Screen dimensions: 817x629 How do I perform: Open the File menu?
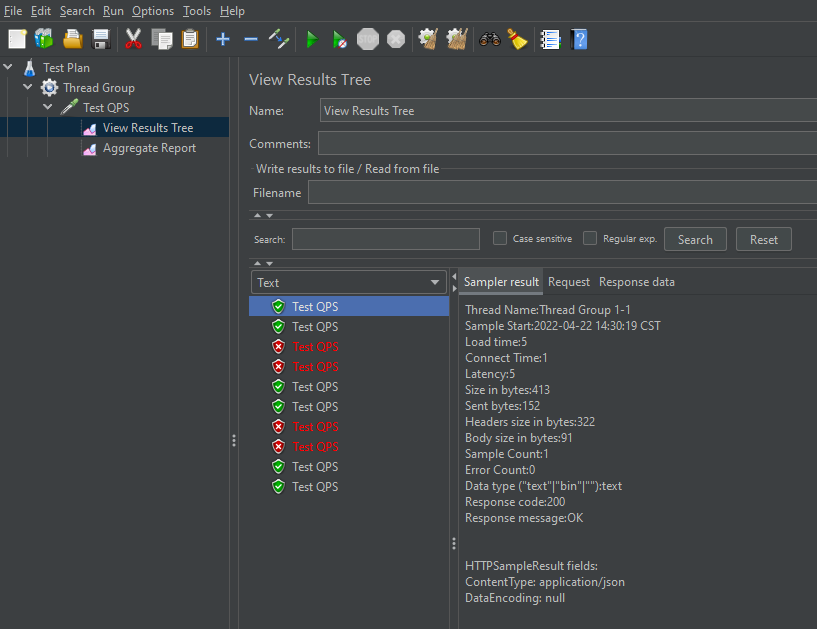[13, 11]
